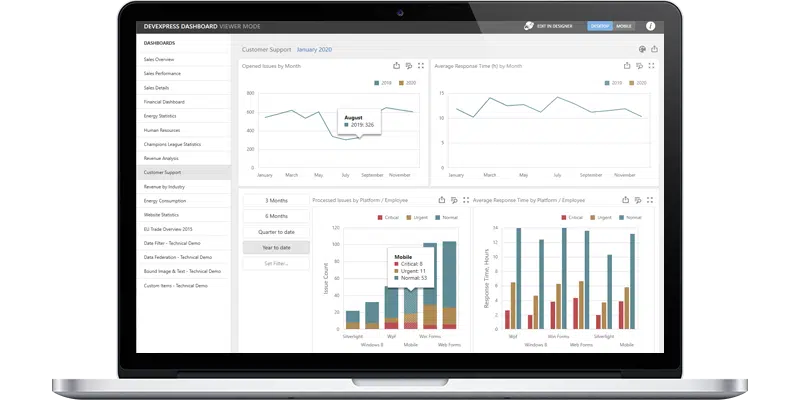
Task: Click the Web Forms stacked bar in Processed Issues
Action: [x=449, y=285]
